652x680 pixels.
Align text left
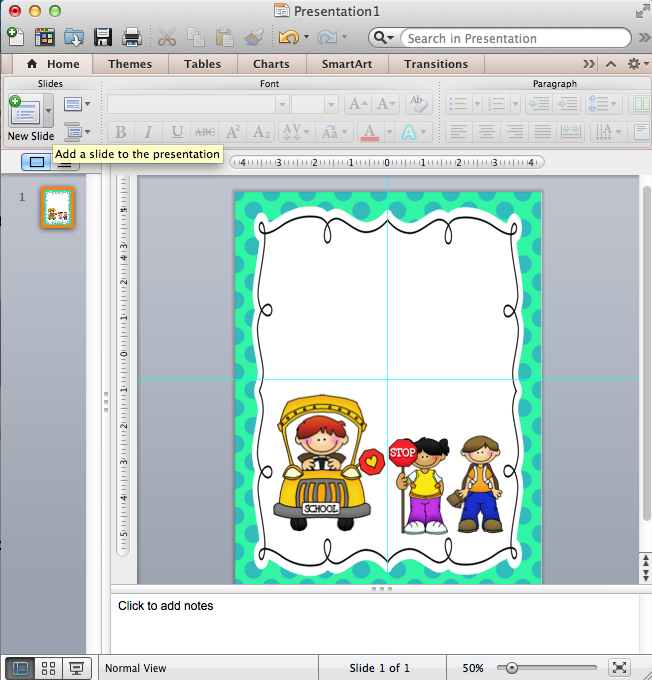coord(459,132)
